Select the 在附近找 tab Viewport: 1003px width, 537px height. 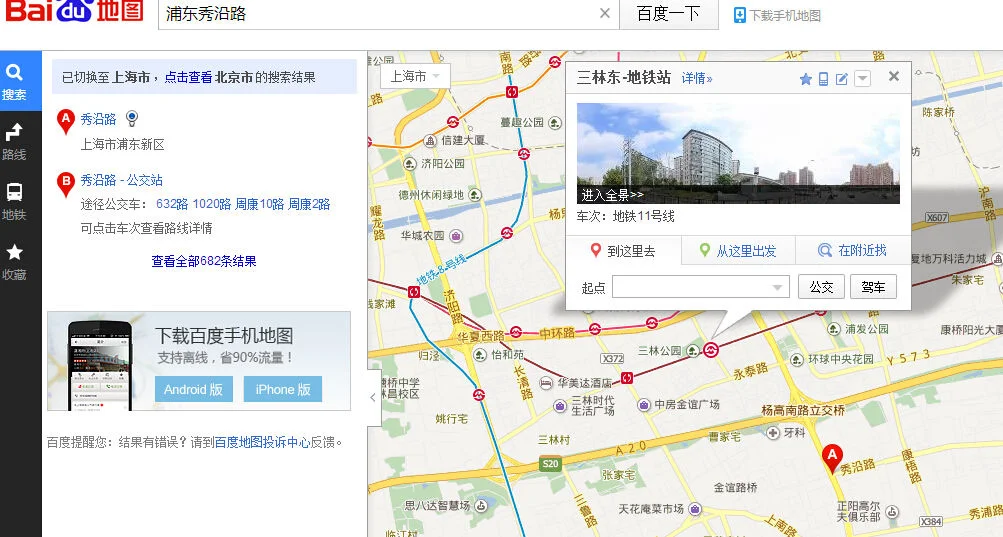pos(853,251)
